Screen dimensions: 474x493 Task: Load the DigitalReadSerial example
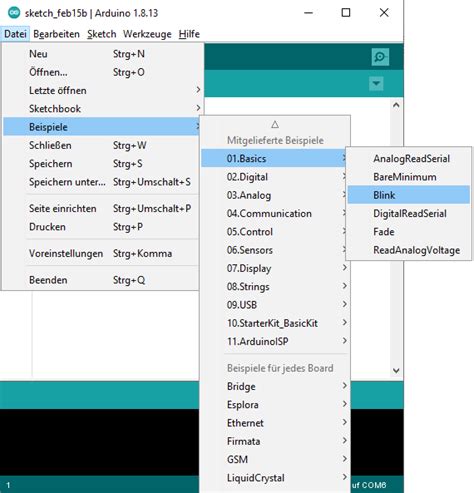point(409,214)
